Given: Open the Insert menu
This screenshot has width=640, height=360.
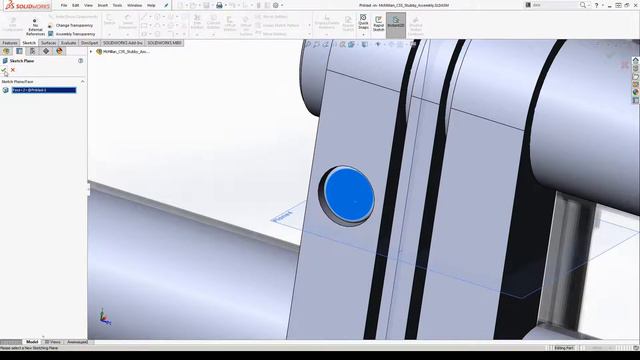Looking at the screenshot, I should [103, 5].
